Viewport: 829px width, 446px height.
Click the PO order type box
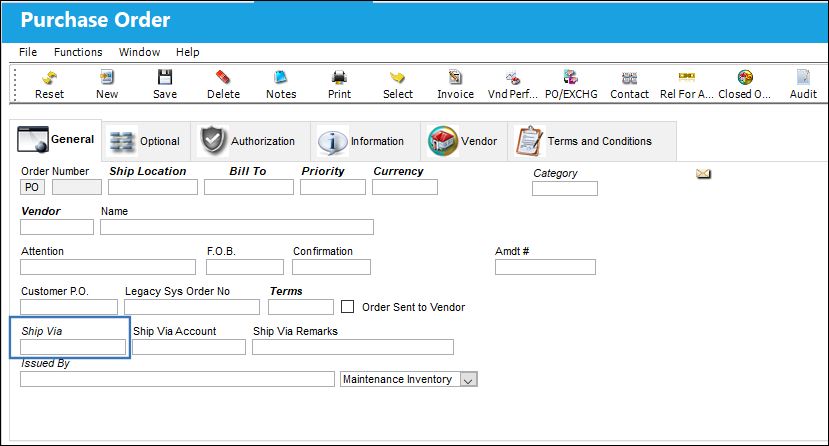click(x=32, y=187)
